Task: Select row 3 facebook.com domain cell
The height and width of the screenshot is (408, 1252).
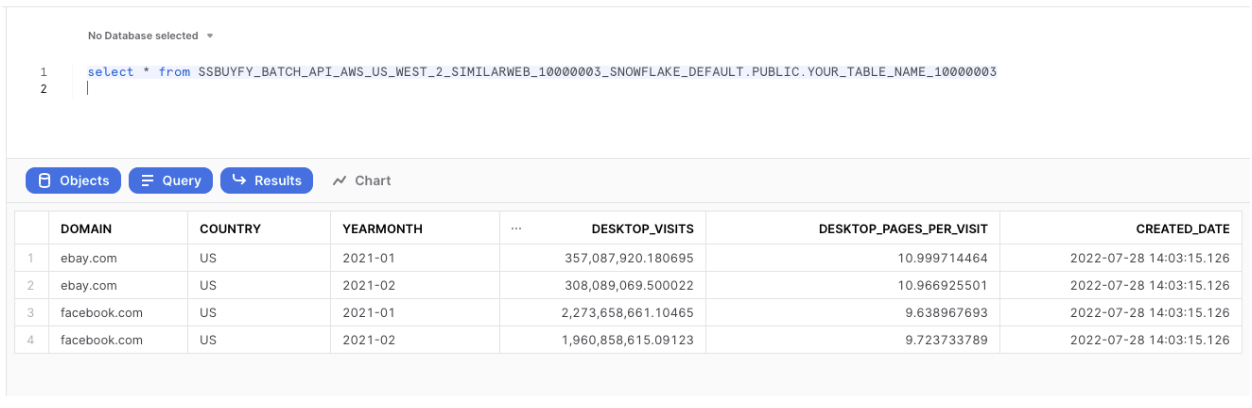Action: coord(101,313)
